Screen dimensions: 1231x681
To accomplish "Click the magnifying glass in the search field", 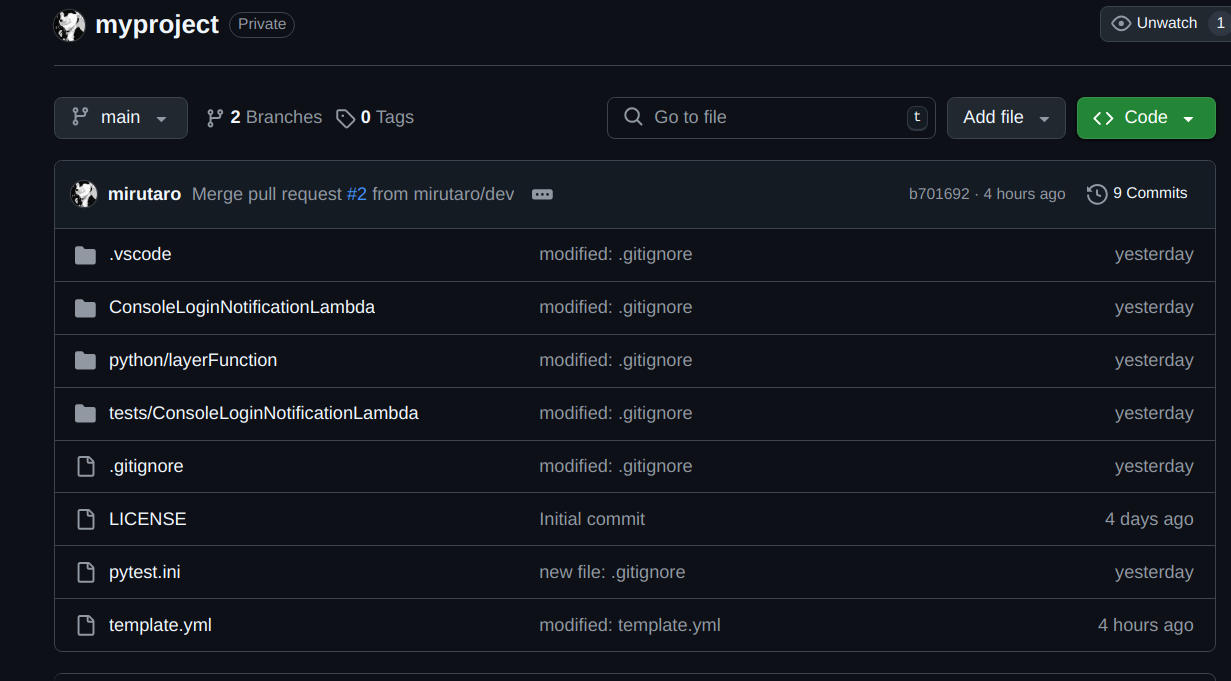I will (633, 117).
